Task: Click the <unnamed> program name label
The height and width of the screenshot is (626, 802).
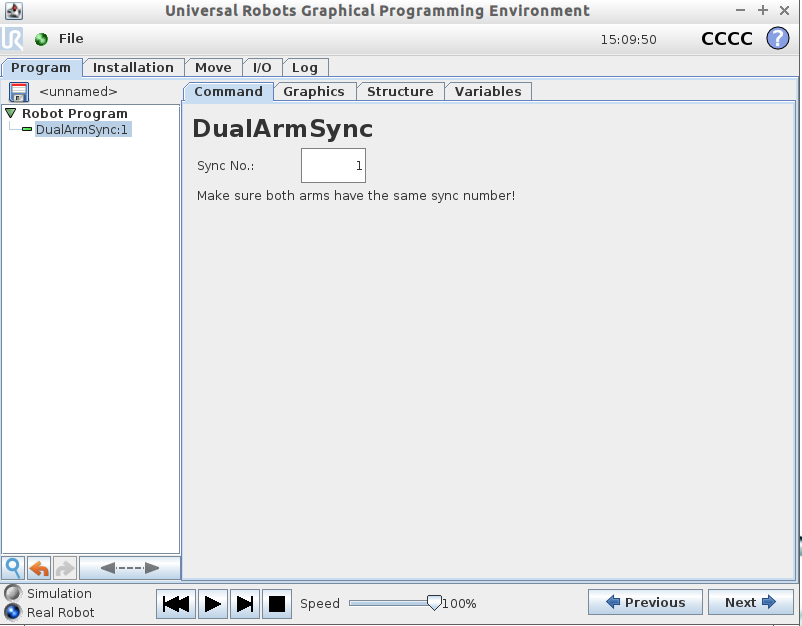Action: [x=78, y=92]
